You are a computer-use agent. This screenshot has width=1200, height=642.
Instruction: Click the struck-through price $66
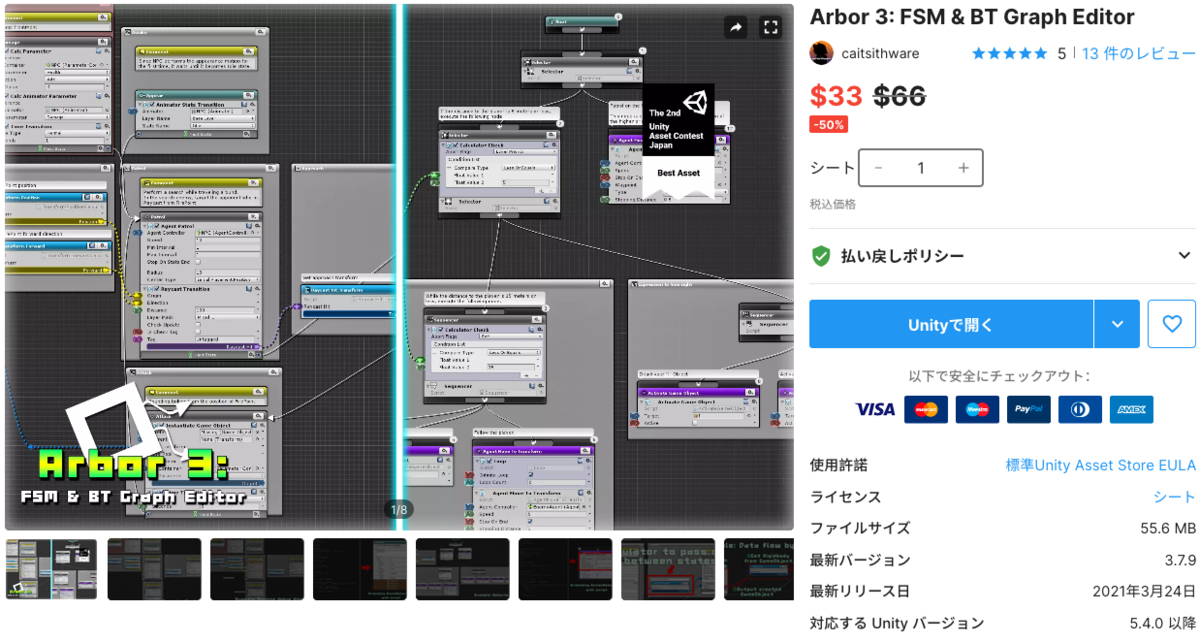(x=900, y=96)
